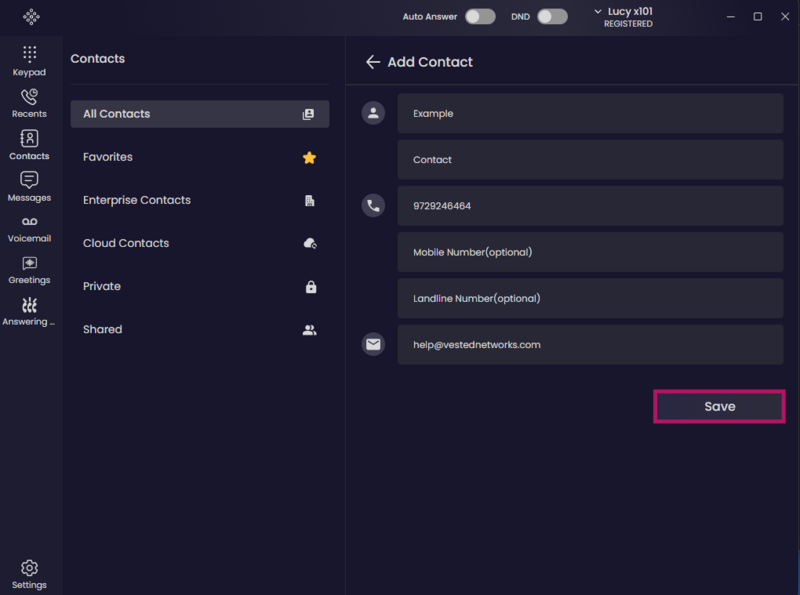800x595 pixels.
Task: Click the Landline Number(optional) field
Action: click(590, 299)
